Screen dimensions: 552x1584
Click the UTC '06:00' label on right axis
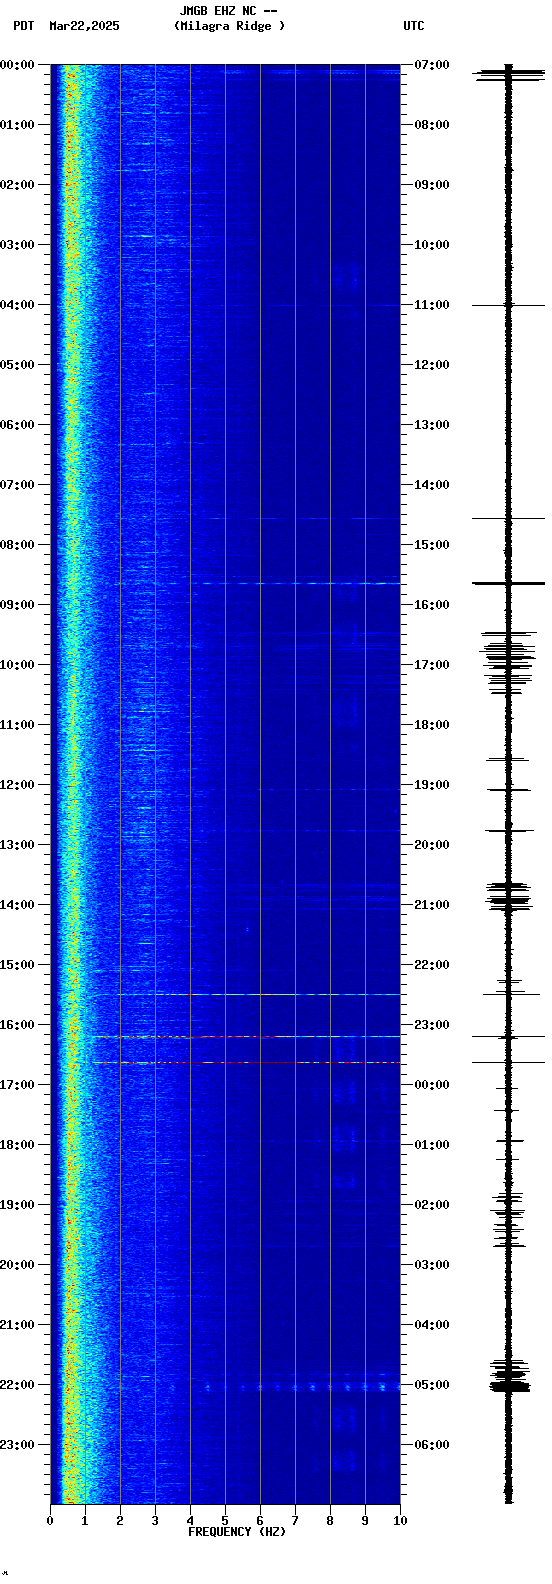(x=431, y=1445)
